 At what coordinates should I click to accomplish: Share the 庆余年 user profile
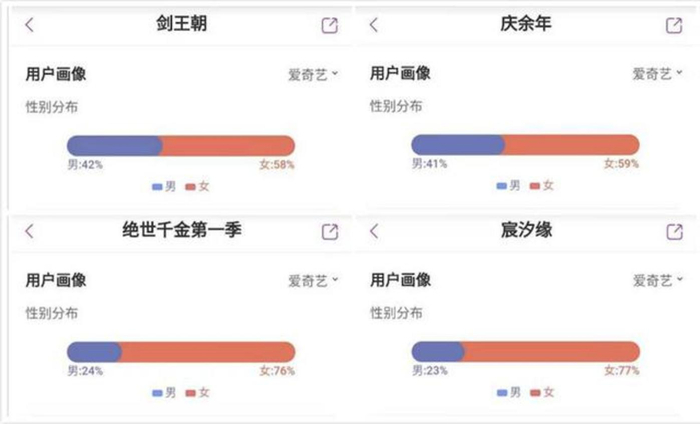point(674,25)
